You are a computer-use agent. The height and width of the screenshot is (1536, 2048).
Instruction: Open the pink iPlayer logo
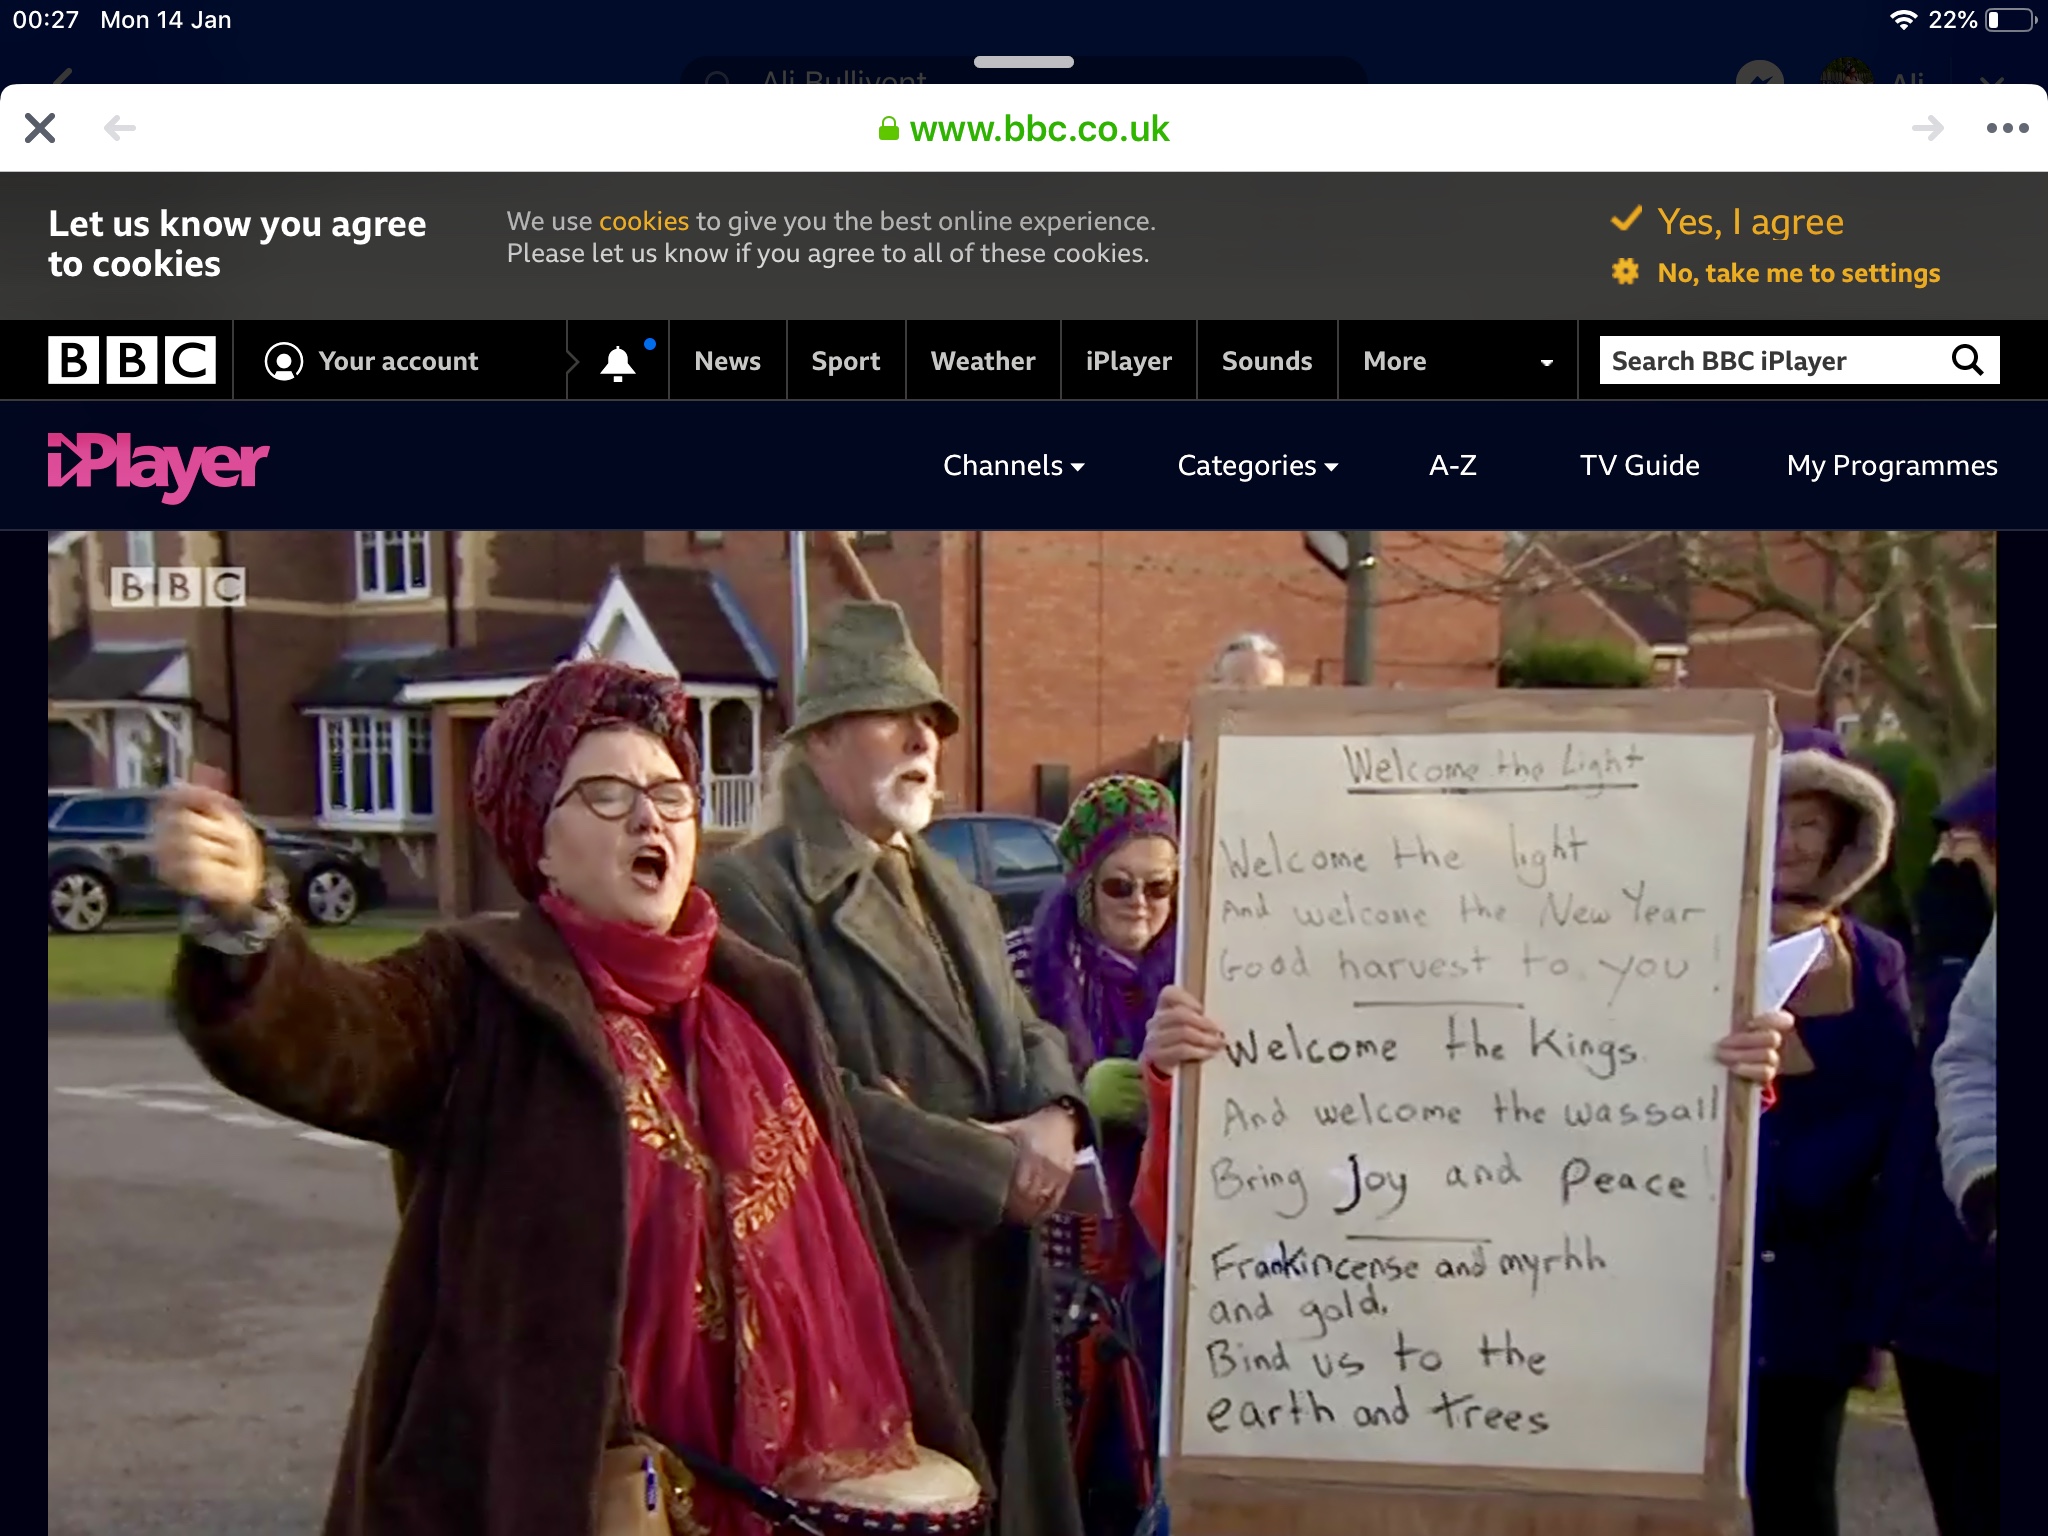(158, 466)
